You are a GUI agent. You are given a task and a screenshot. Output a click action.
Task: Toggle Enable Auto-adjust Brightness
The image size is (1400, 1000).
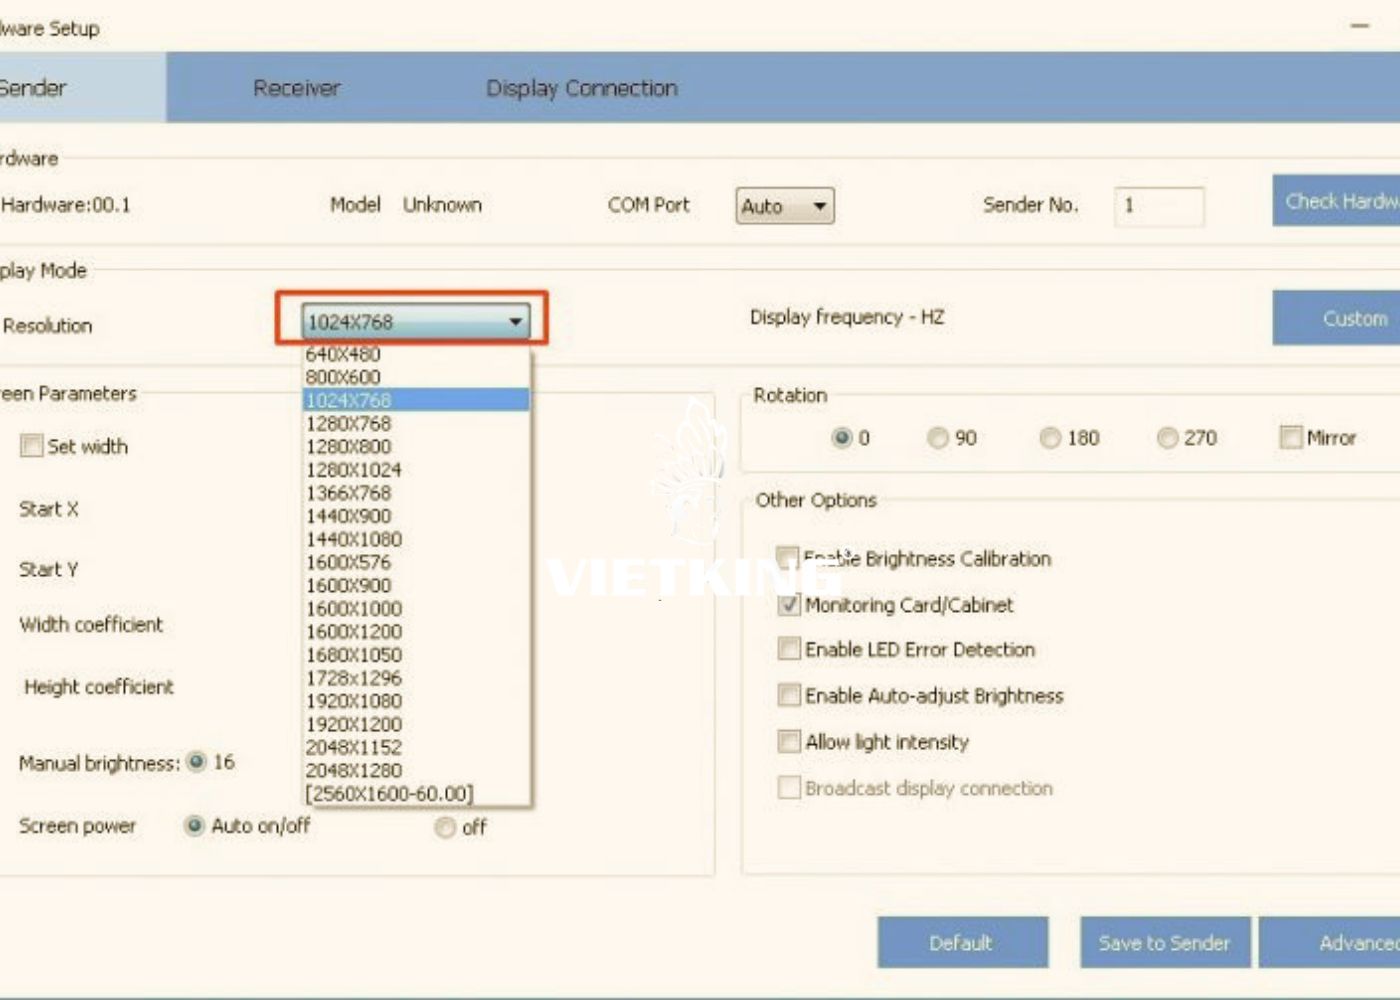point(789,695)
